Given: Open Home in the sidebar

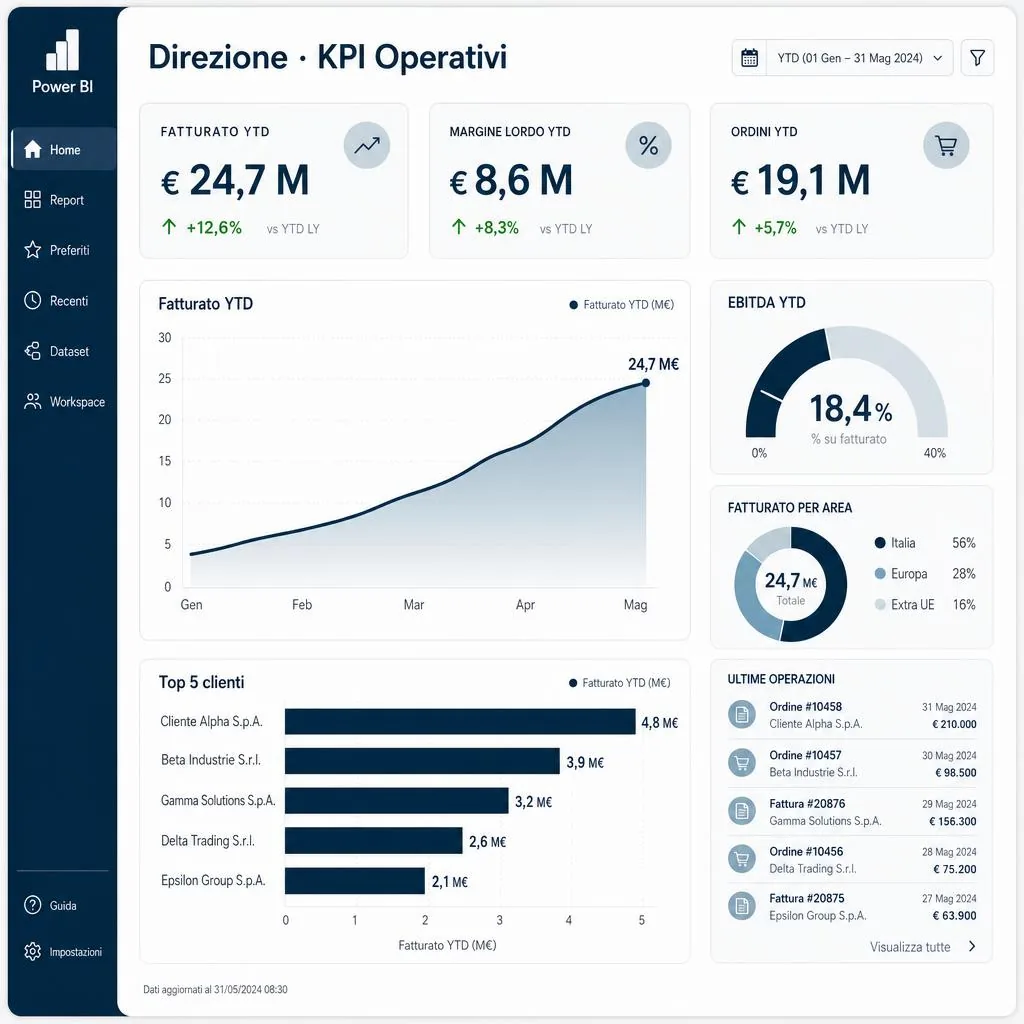Looking at the screenshot, I should (x=64, y=150).
